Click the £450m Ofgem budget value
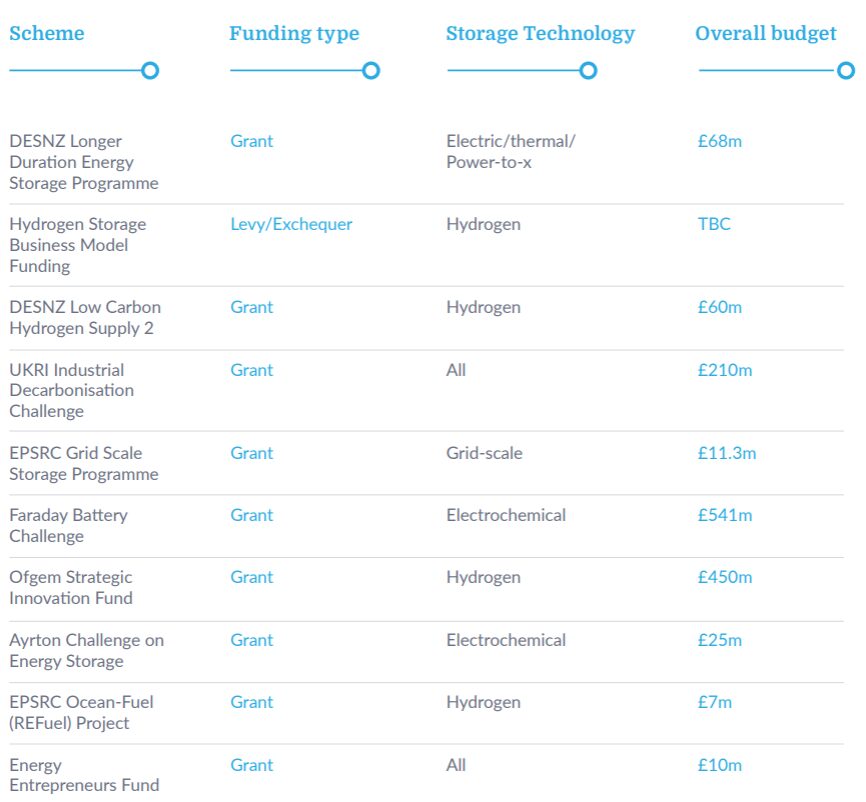Screen dimensions: 866x802 tap(725, 577)
